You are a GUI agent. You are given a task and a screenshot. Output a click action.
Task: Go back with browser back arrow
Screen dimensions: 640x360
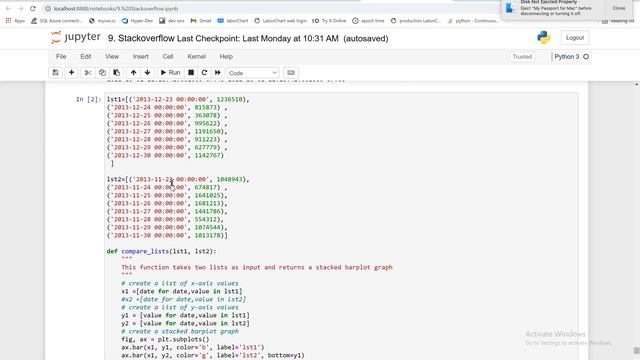point(8,9)
